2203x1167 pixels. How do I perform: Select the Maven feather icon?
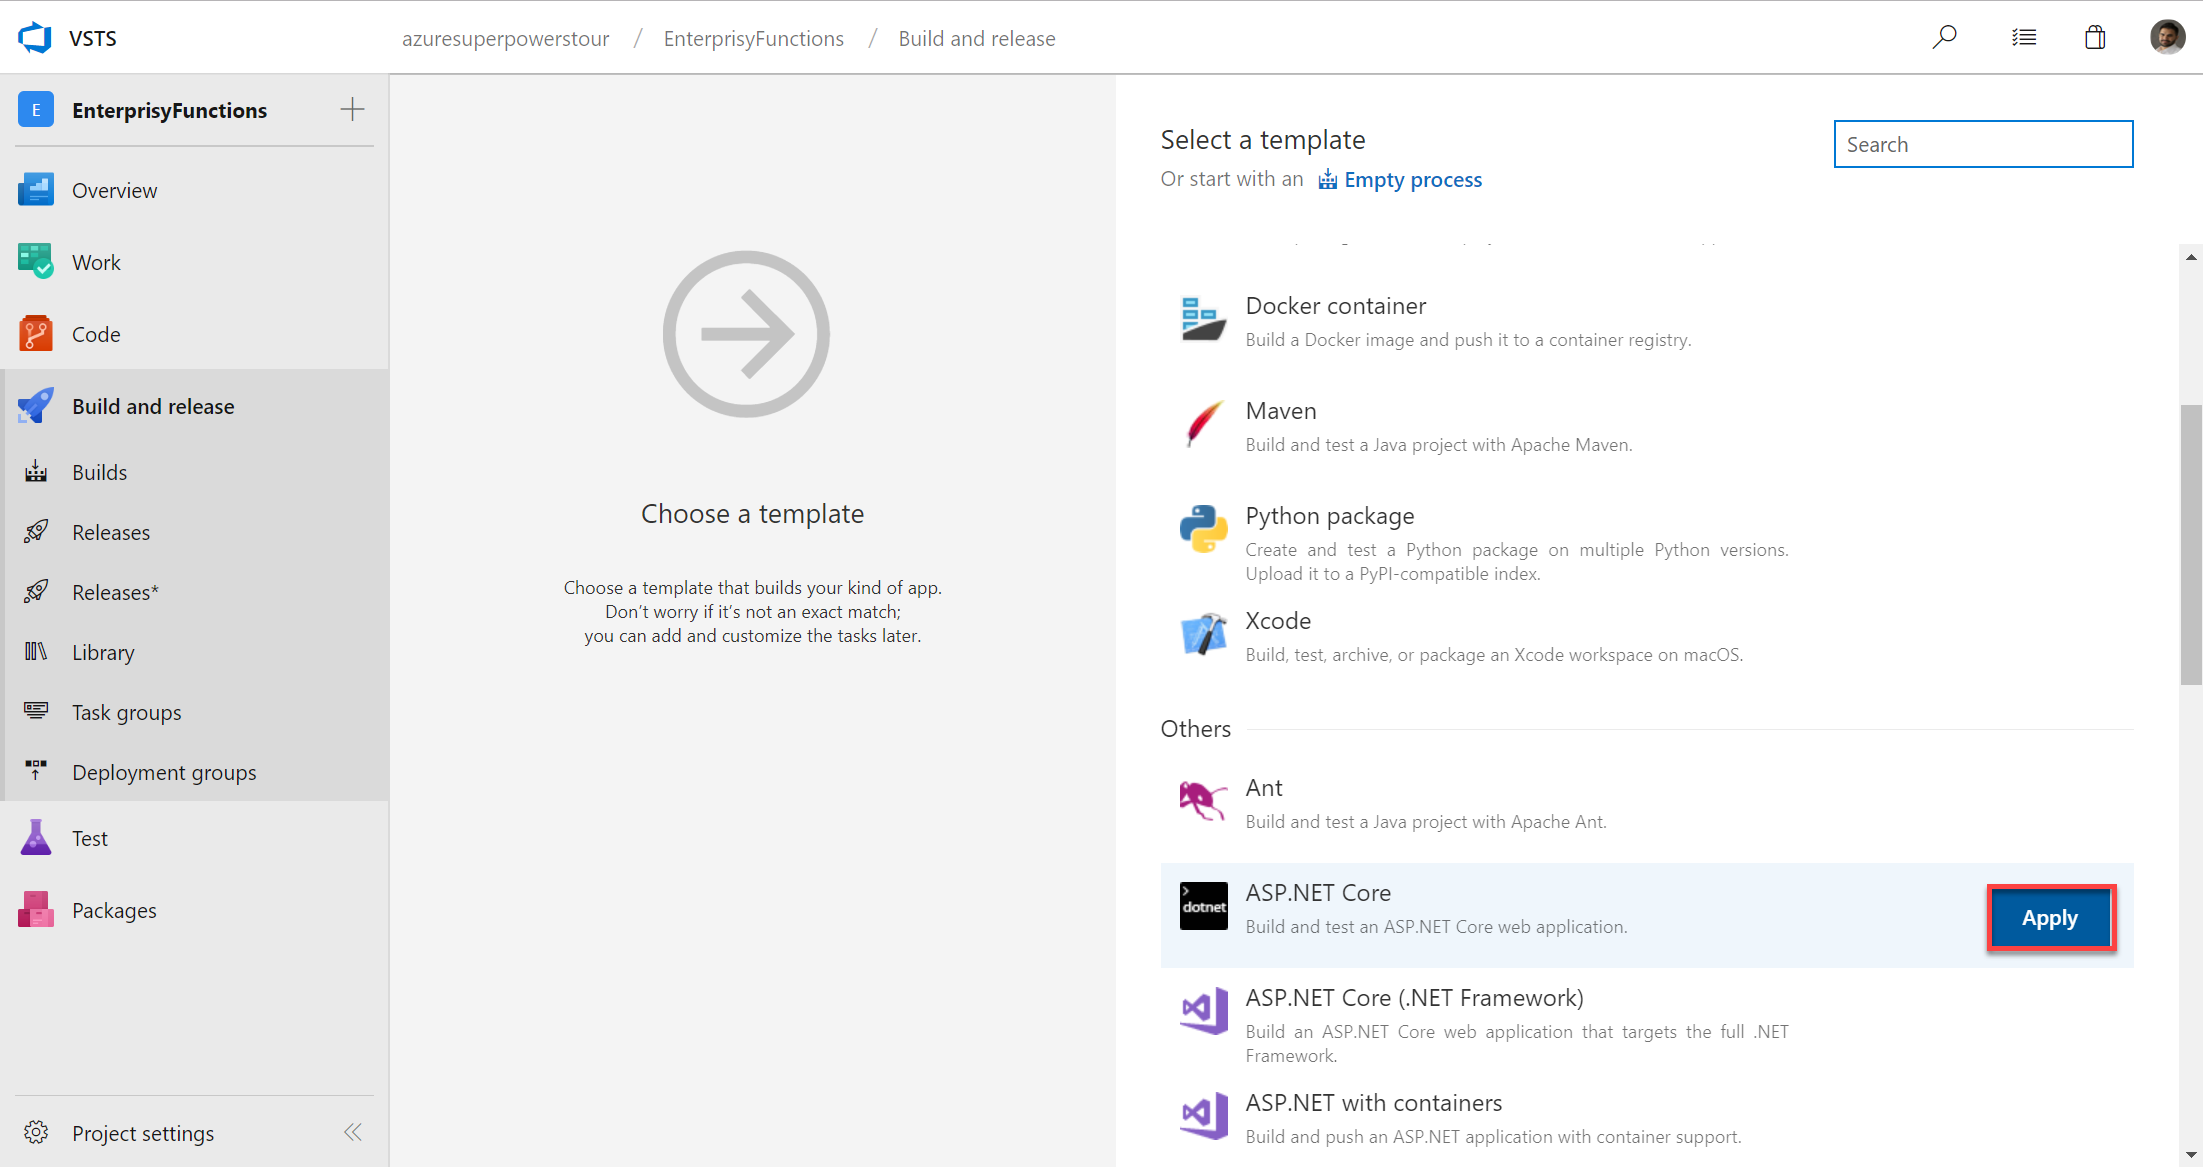pos(1203,424)
